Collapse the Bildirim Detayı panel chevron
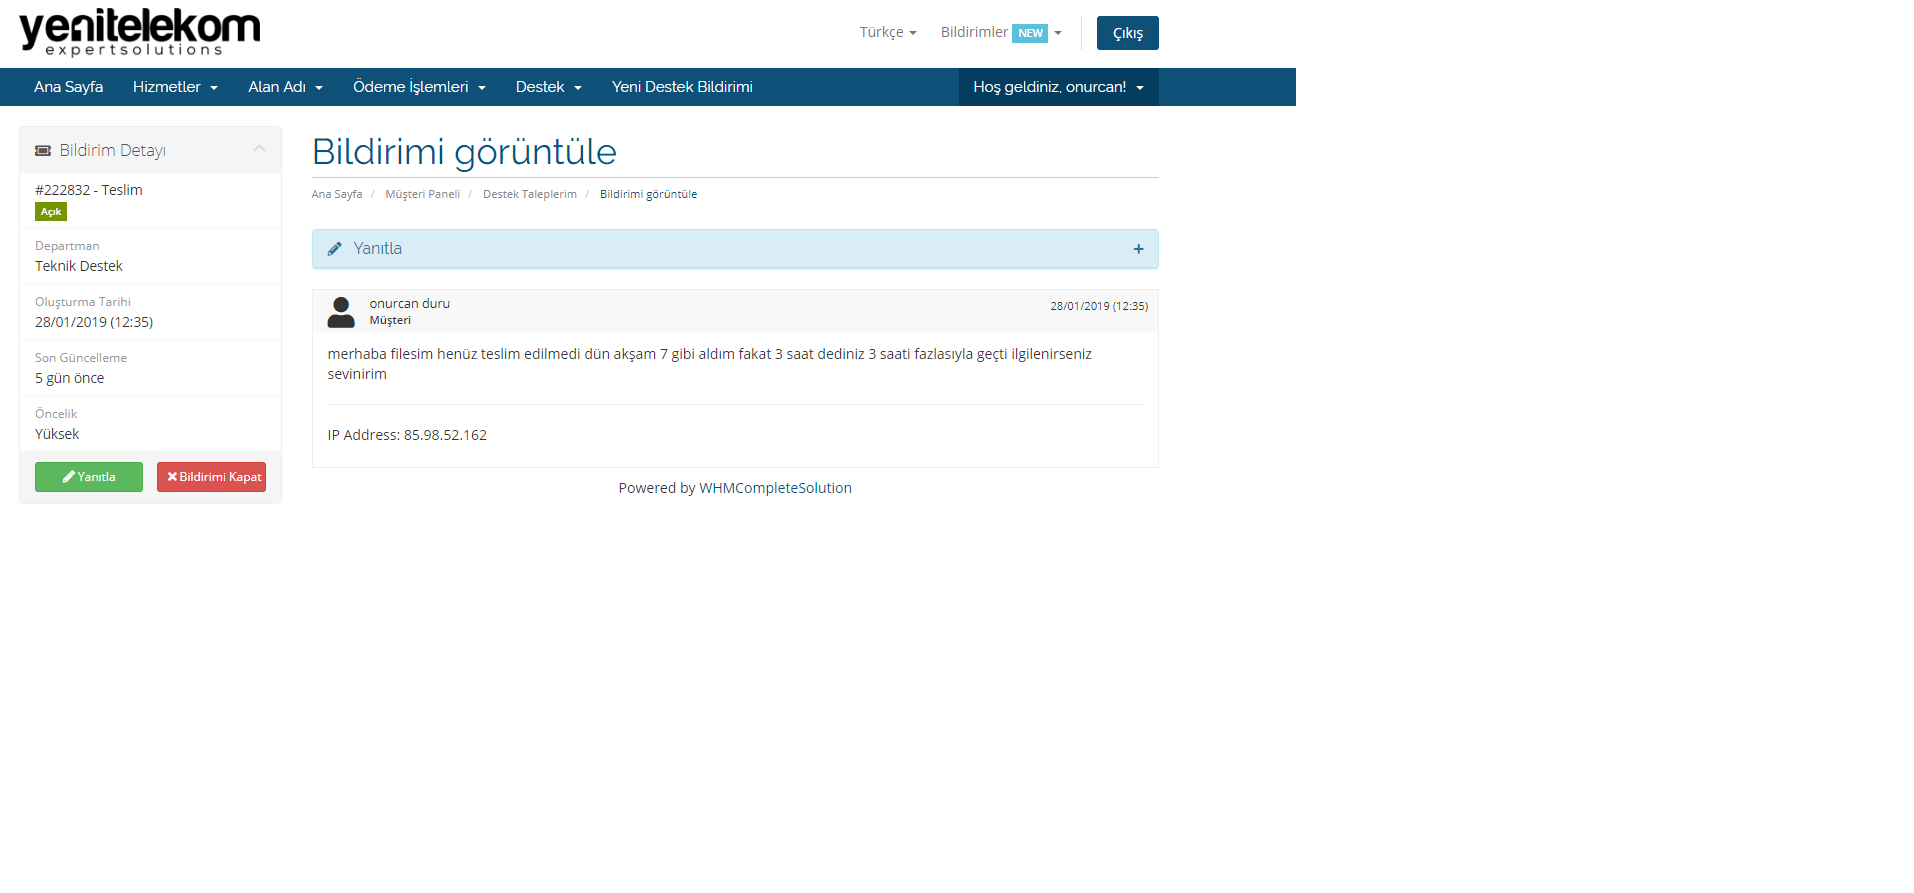This screenshot has height=893, width=1914. pyautogui.click(x=259, y=148)
